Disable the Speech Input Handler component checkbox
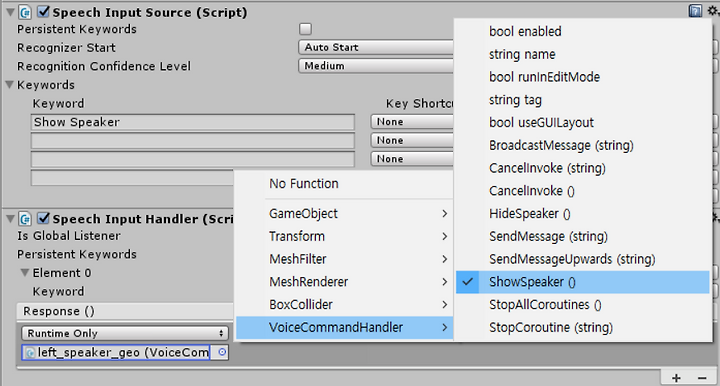 pyautogui.click(x=43, y=218)
